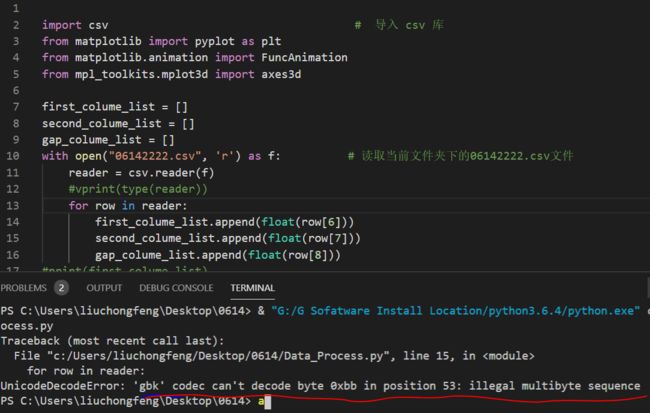The image size is (650, 413).
Task: Click 'FuncAnimation' on line 4
Action: pyautogui.click(x=304, y=58)
